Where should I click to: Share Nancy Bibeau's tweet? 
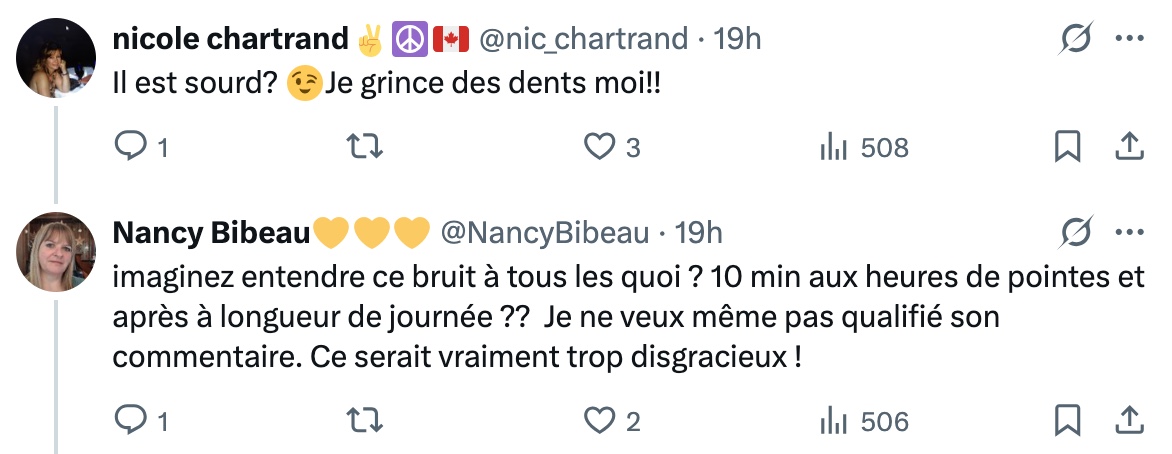click(x=1129, y=421)
